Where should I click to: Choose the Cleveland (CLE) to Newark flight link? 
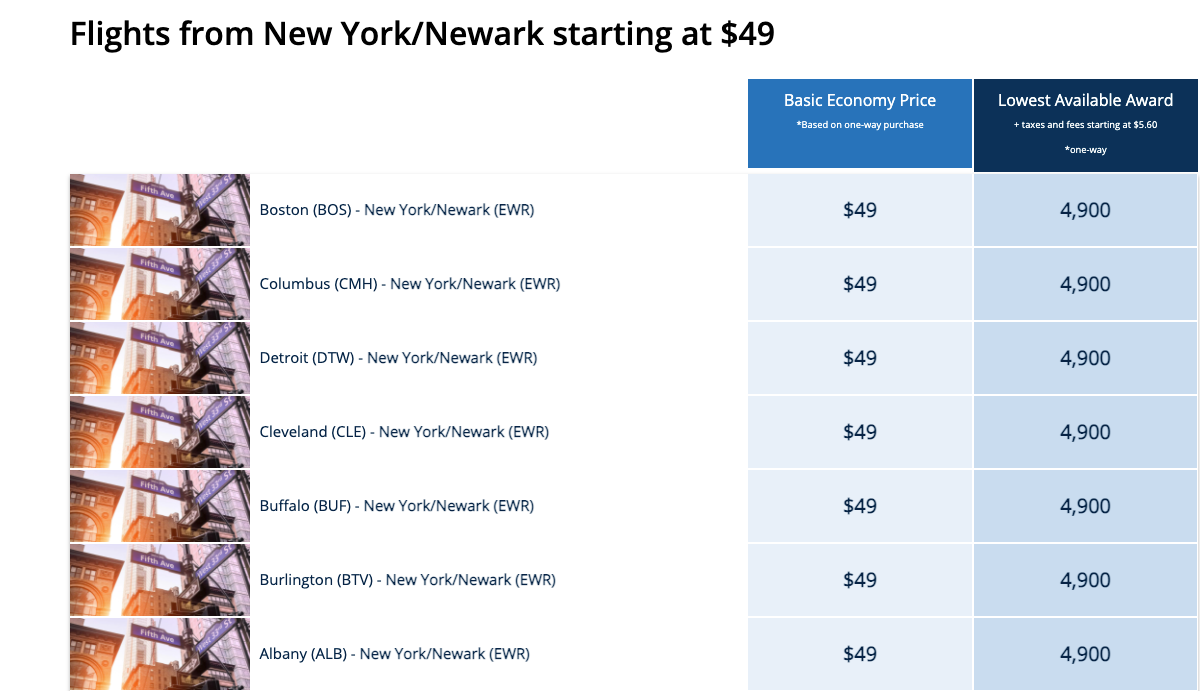point(404,432)
